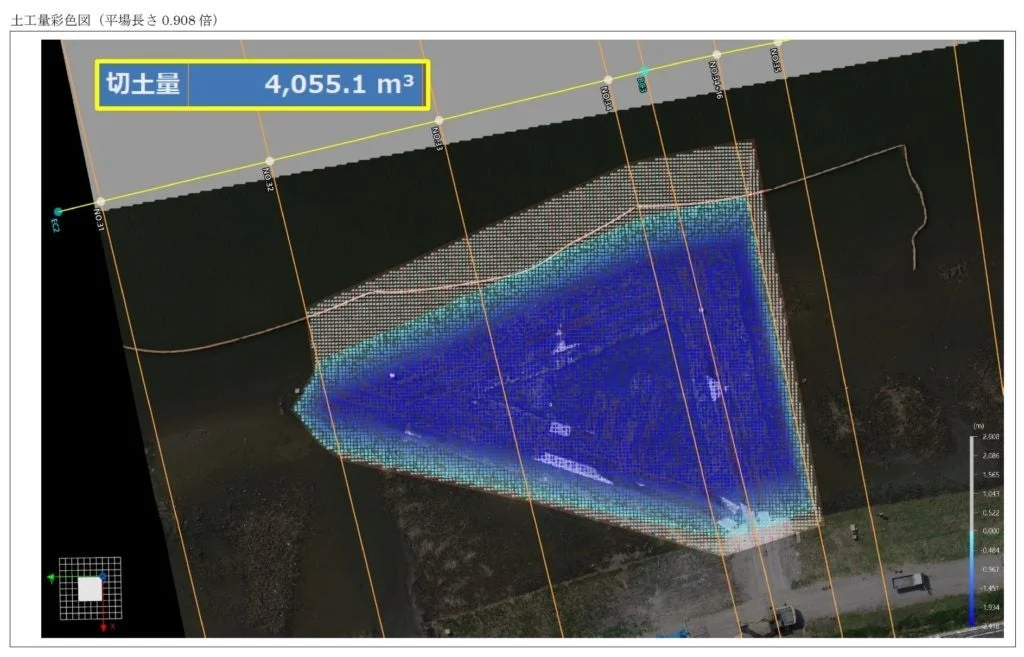
Task: Click the NO.34+16 station point
Action: pyautogui.click(x=716, y=54)
